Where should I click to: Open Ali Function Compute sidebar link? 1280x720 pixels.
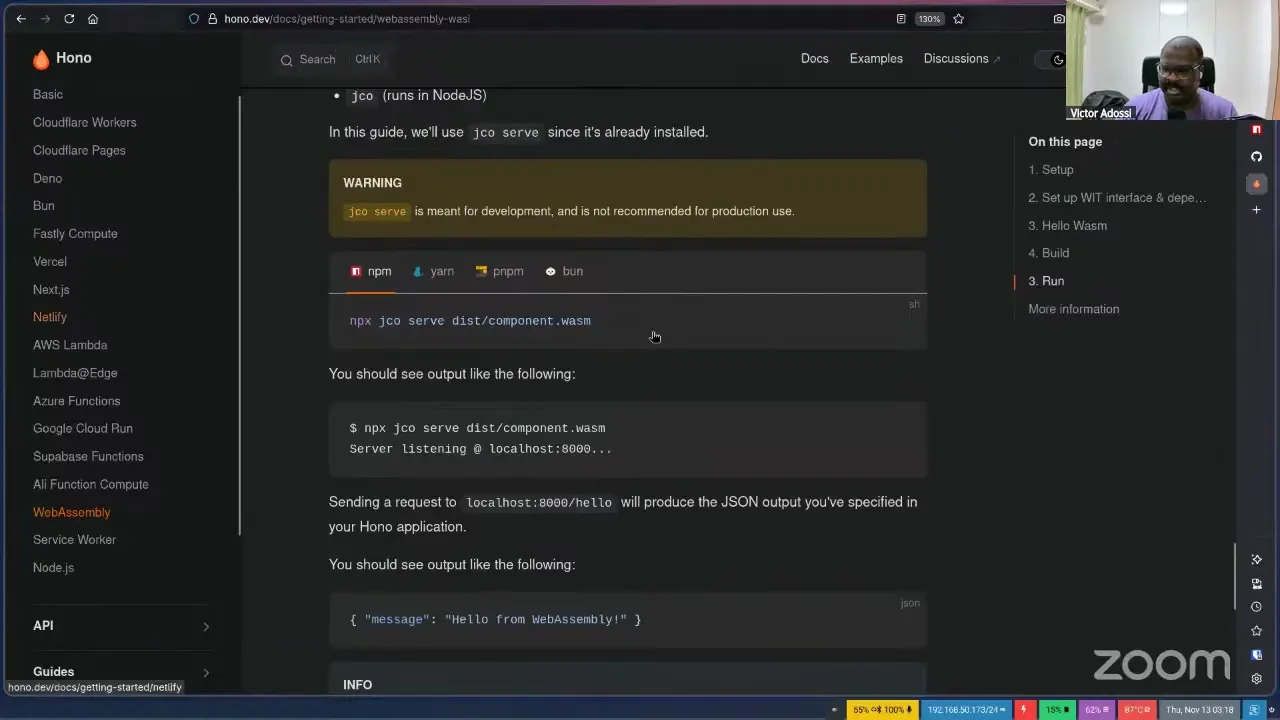click(x=91, y=485)
